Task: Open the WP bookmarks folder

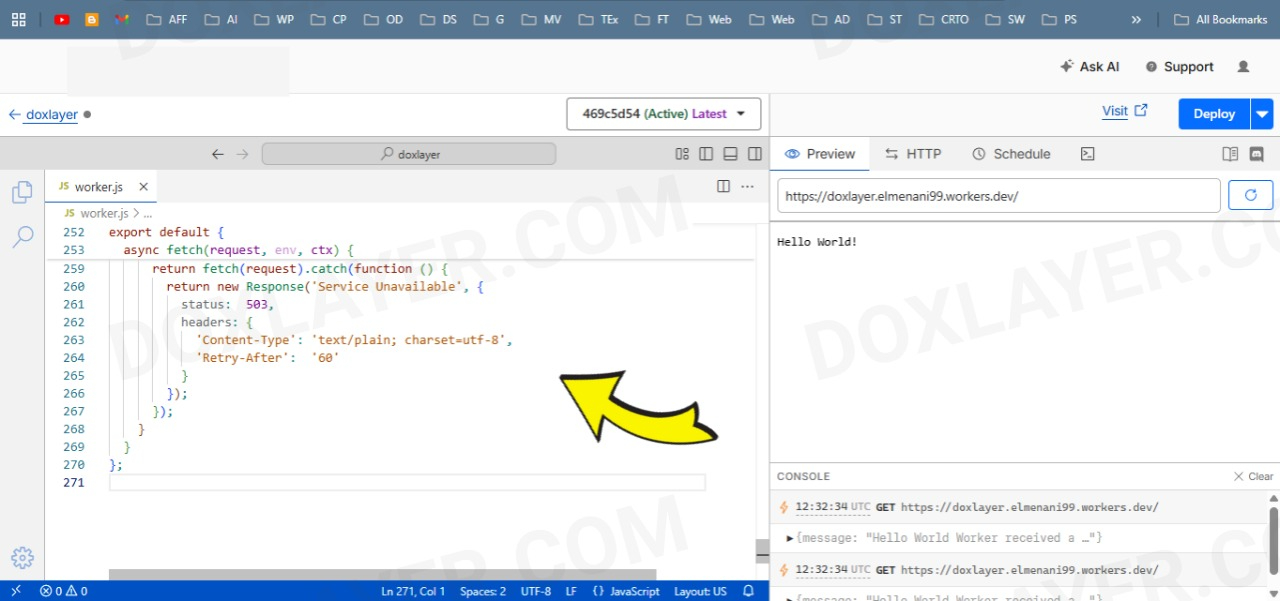Action: (x=274, y=19)
